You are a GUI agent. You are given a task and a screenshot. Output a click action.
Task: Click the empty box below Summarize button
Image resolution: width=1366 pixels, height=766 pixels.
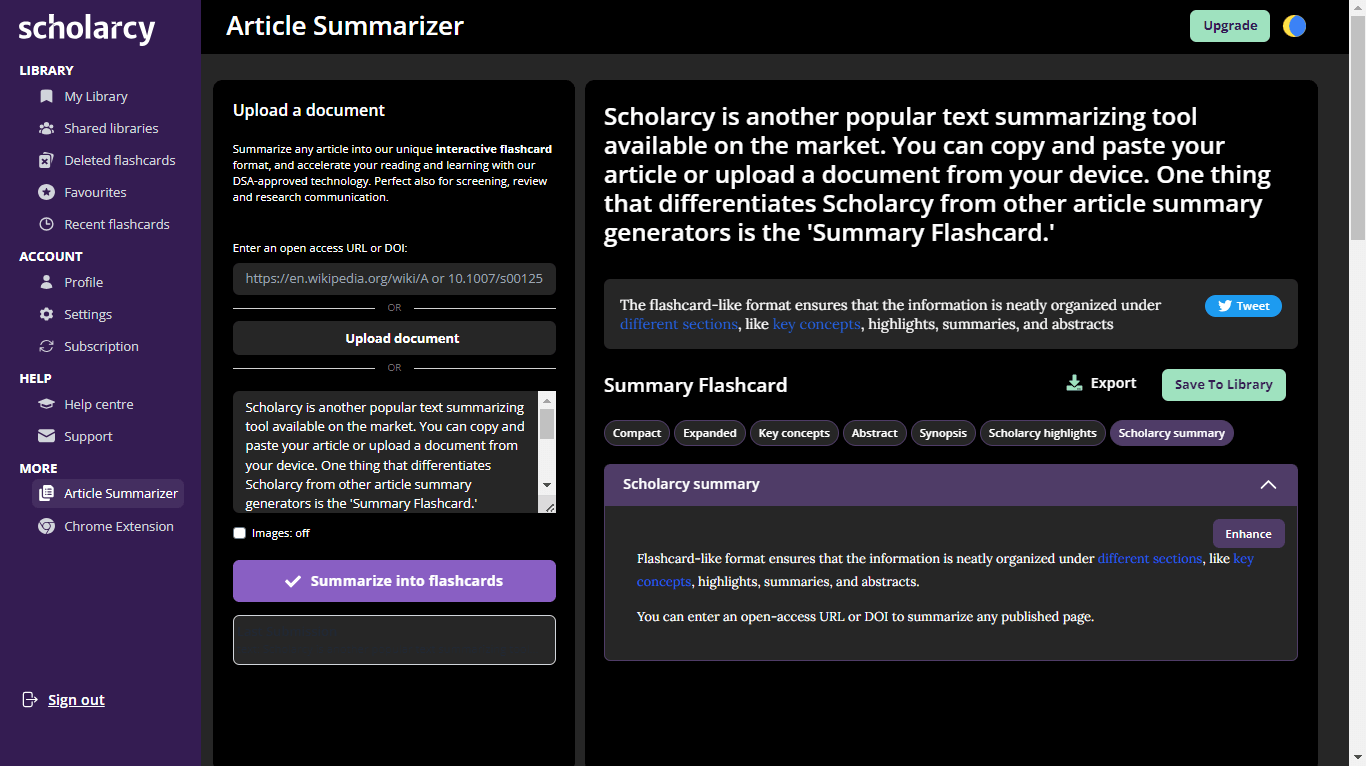pyautogui.click(x=394, y=640)
